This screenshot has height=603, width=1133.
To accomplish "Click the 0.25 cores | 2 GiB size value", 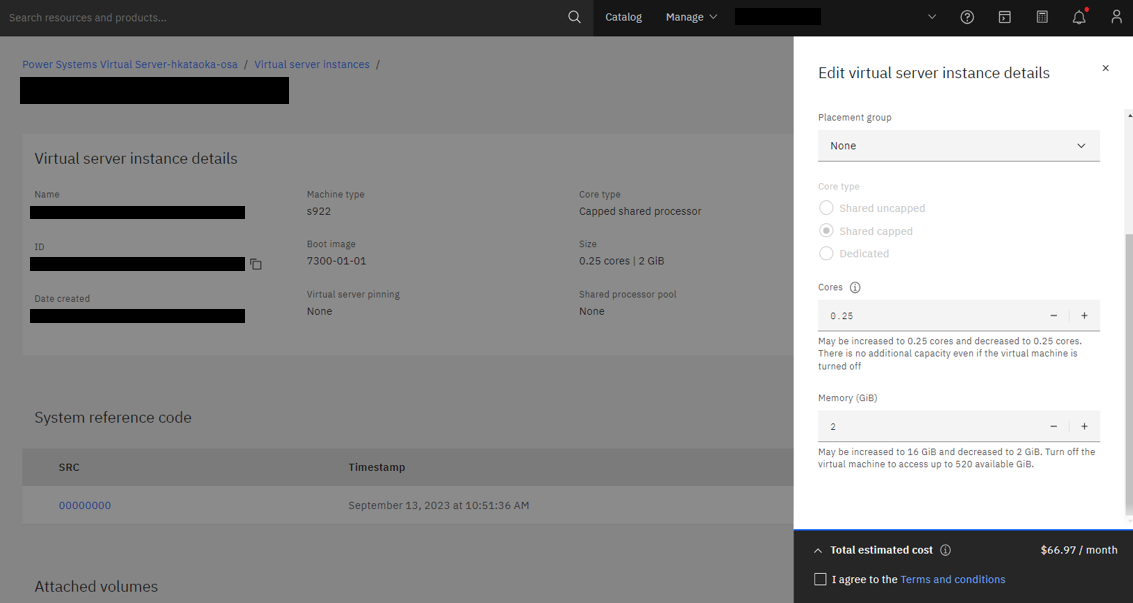I will (x=621, y=261).
